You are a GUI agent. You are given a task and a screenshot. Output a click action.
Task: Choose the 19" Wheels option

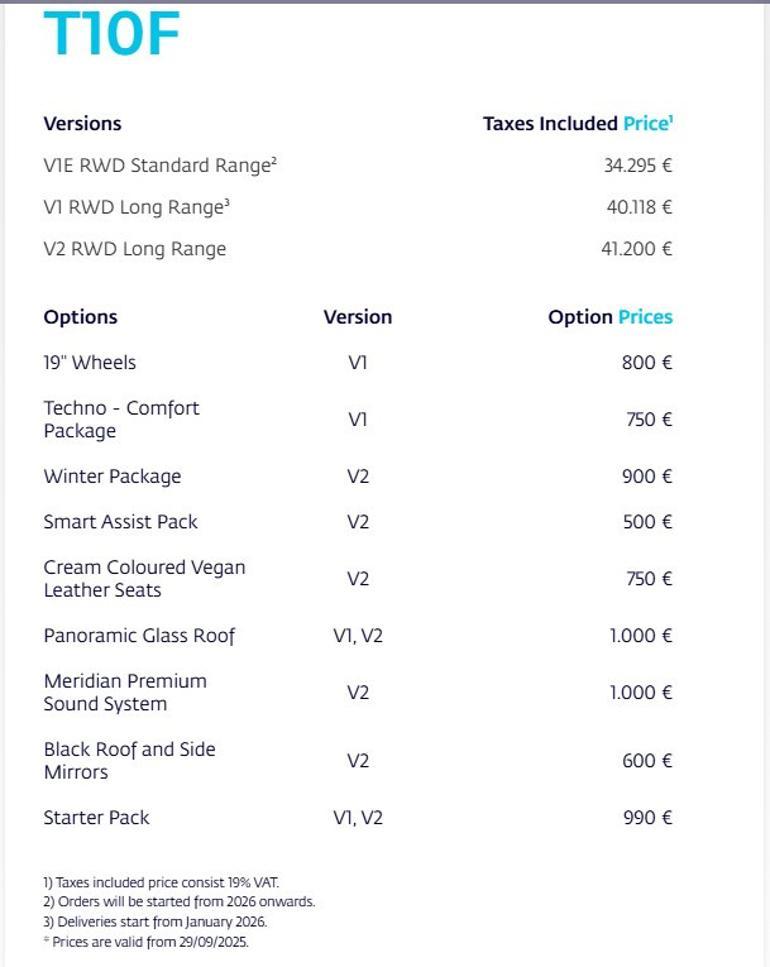point(90,362)
